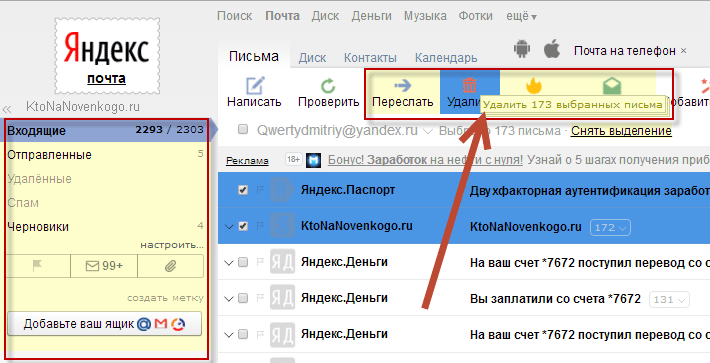Click the Добавьте ваш ящик button

(105, 324)
